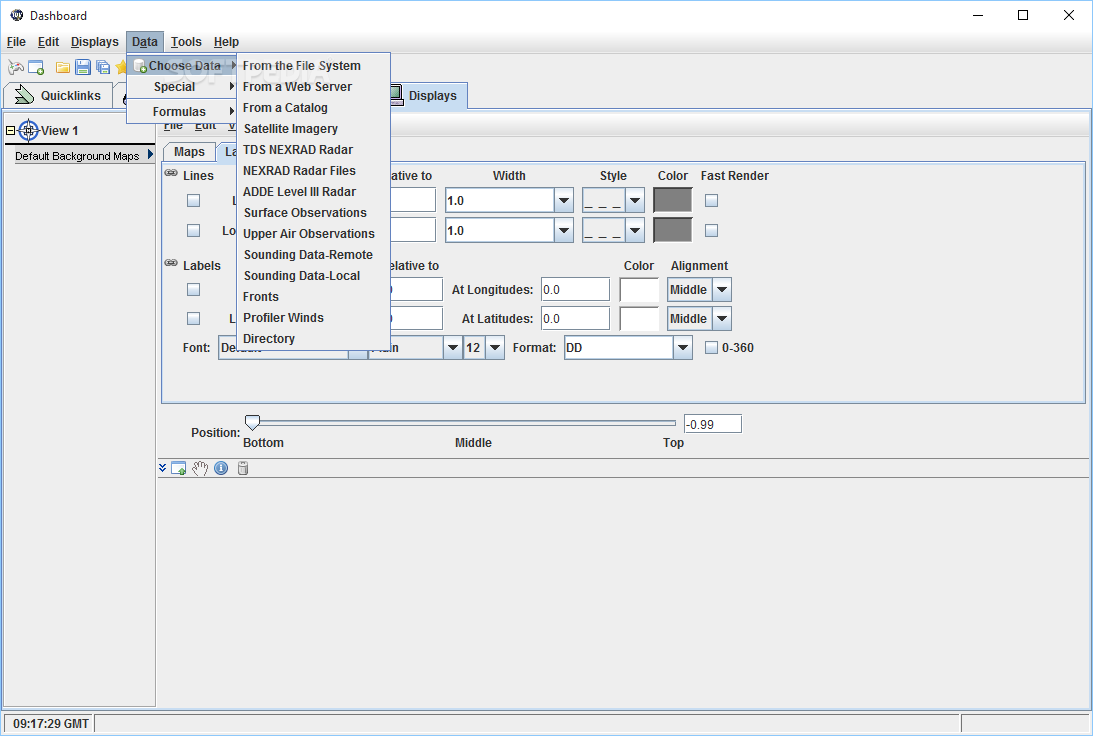Click the window with green arrow icon
Viewport: 1093px width, 736px height.
click(178, 468)
